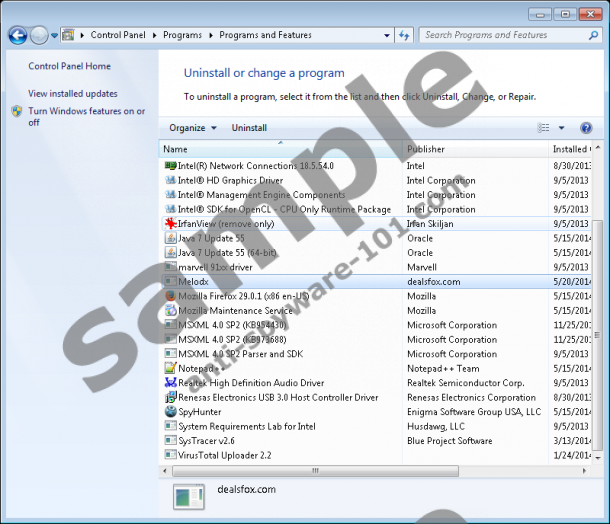Open Control Panel Home link
This screenshot has height=524, width=610.
tap(69, 66)
